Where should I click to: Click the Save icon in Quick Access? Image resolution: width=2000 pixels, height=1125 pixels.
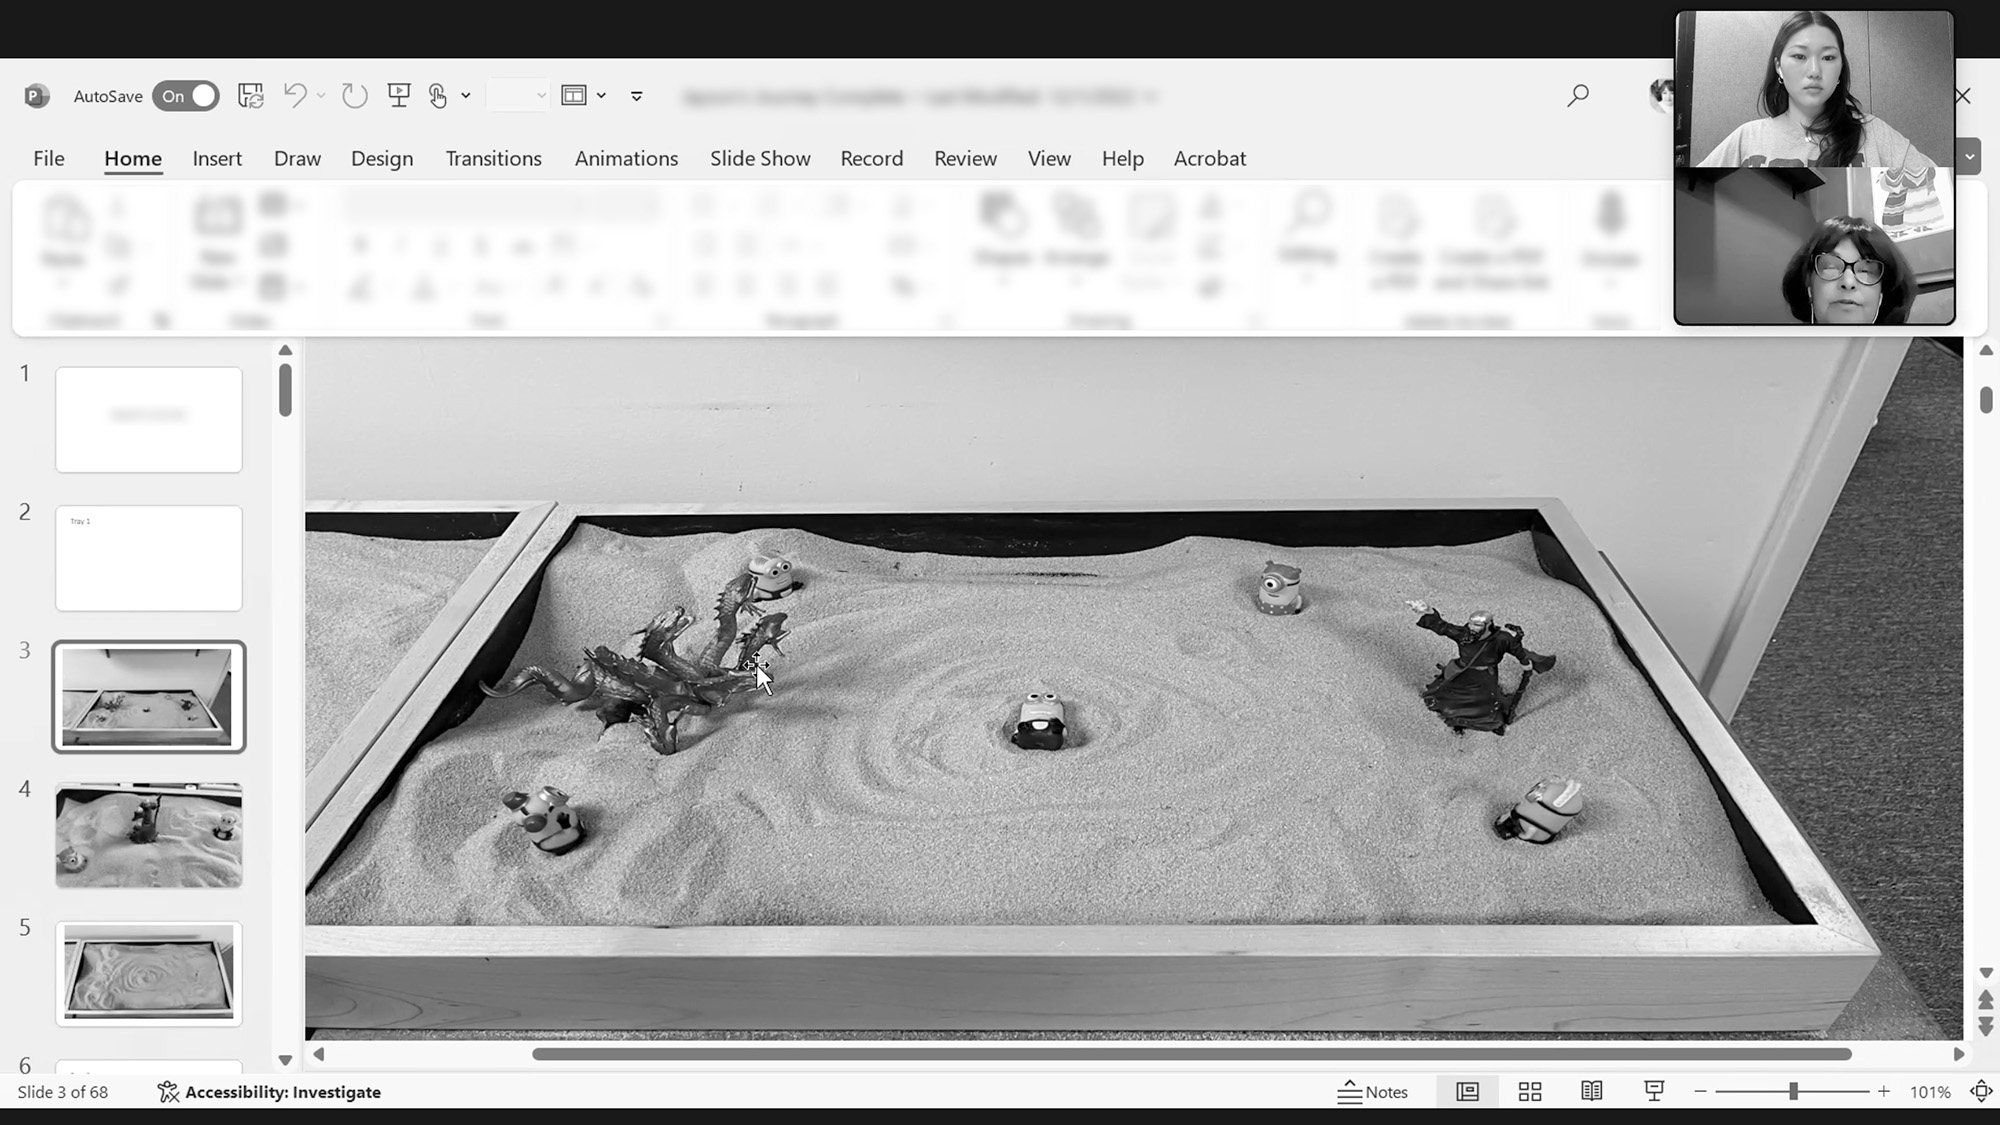250,96
